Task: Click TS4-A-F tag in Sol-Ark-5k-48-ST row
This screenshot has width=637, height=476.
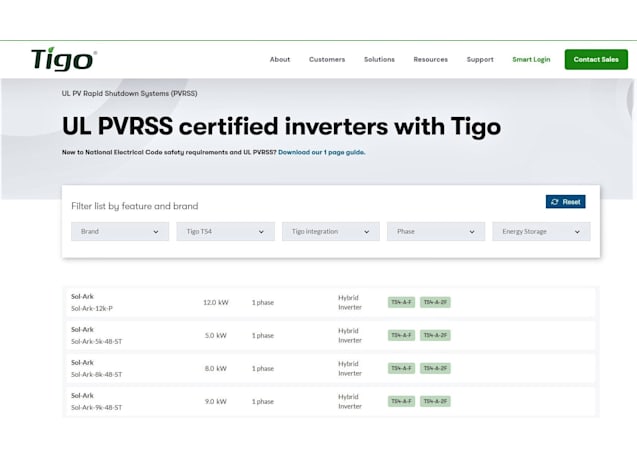Action: (401, 335)
